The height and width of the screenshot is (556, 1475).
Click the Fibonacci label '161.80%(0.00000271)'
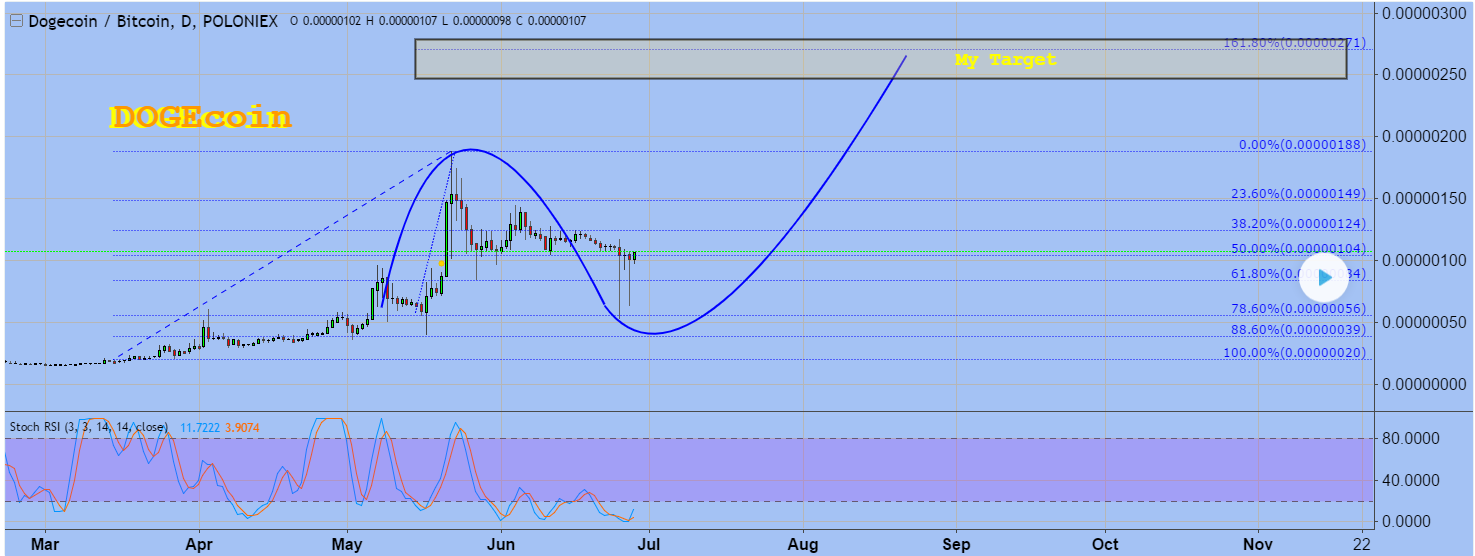pos(1294,43)
